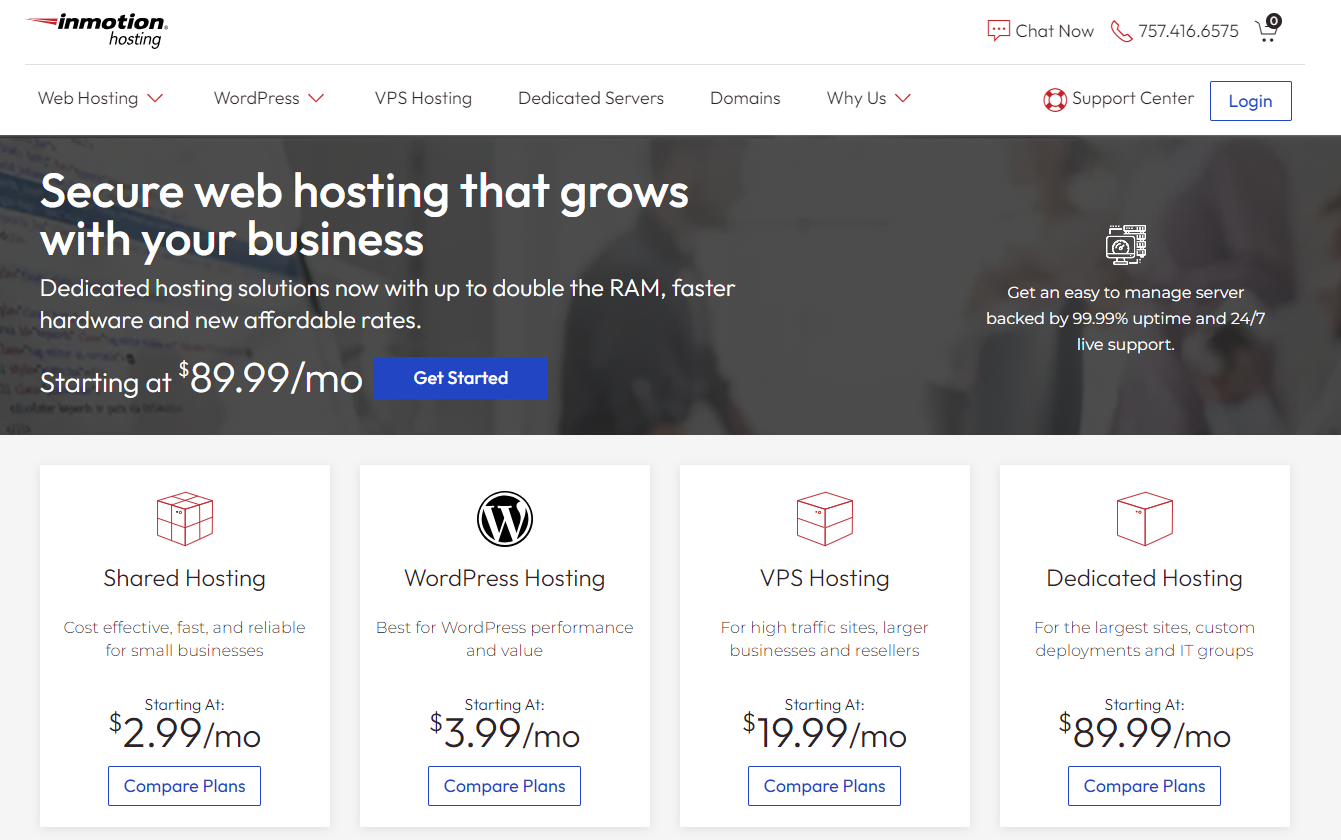The width and height of the screenshot is (1341, 840).
Task: Click the VPS Hosting box icon
Action: click(825, 519)
